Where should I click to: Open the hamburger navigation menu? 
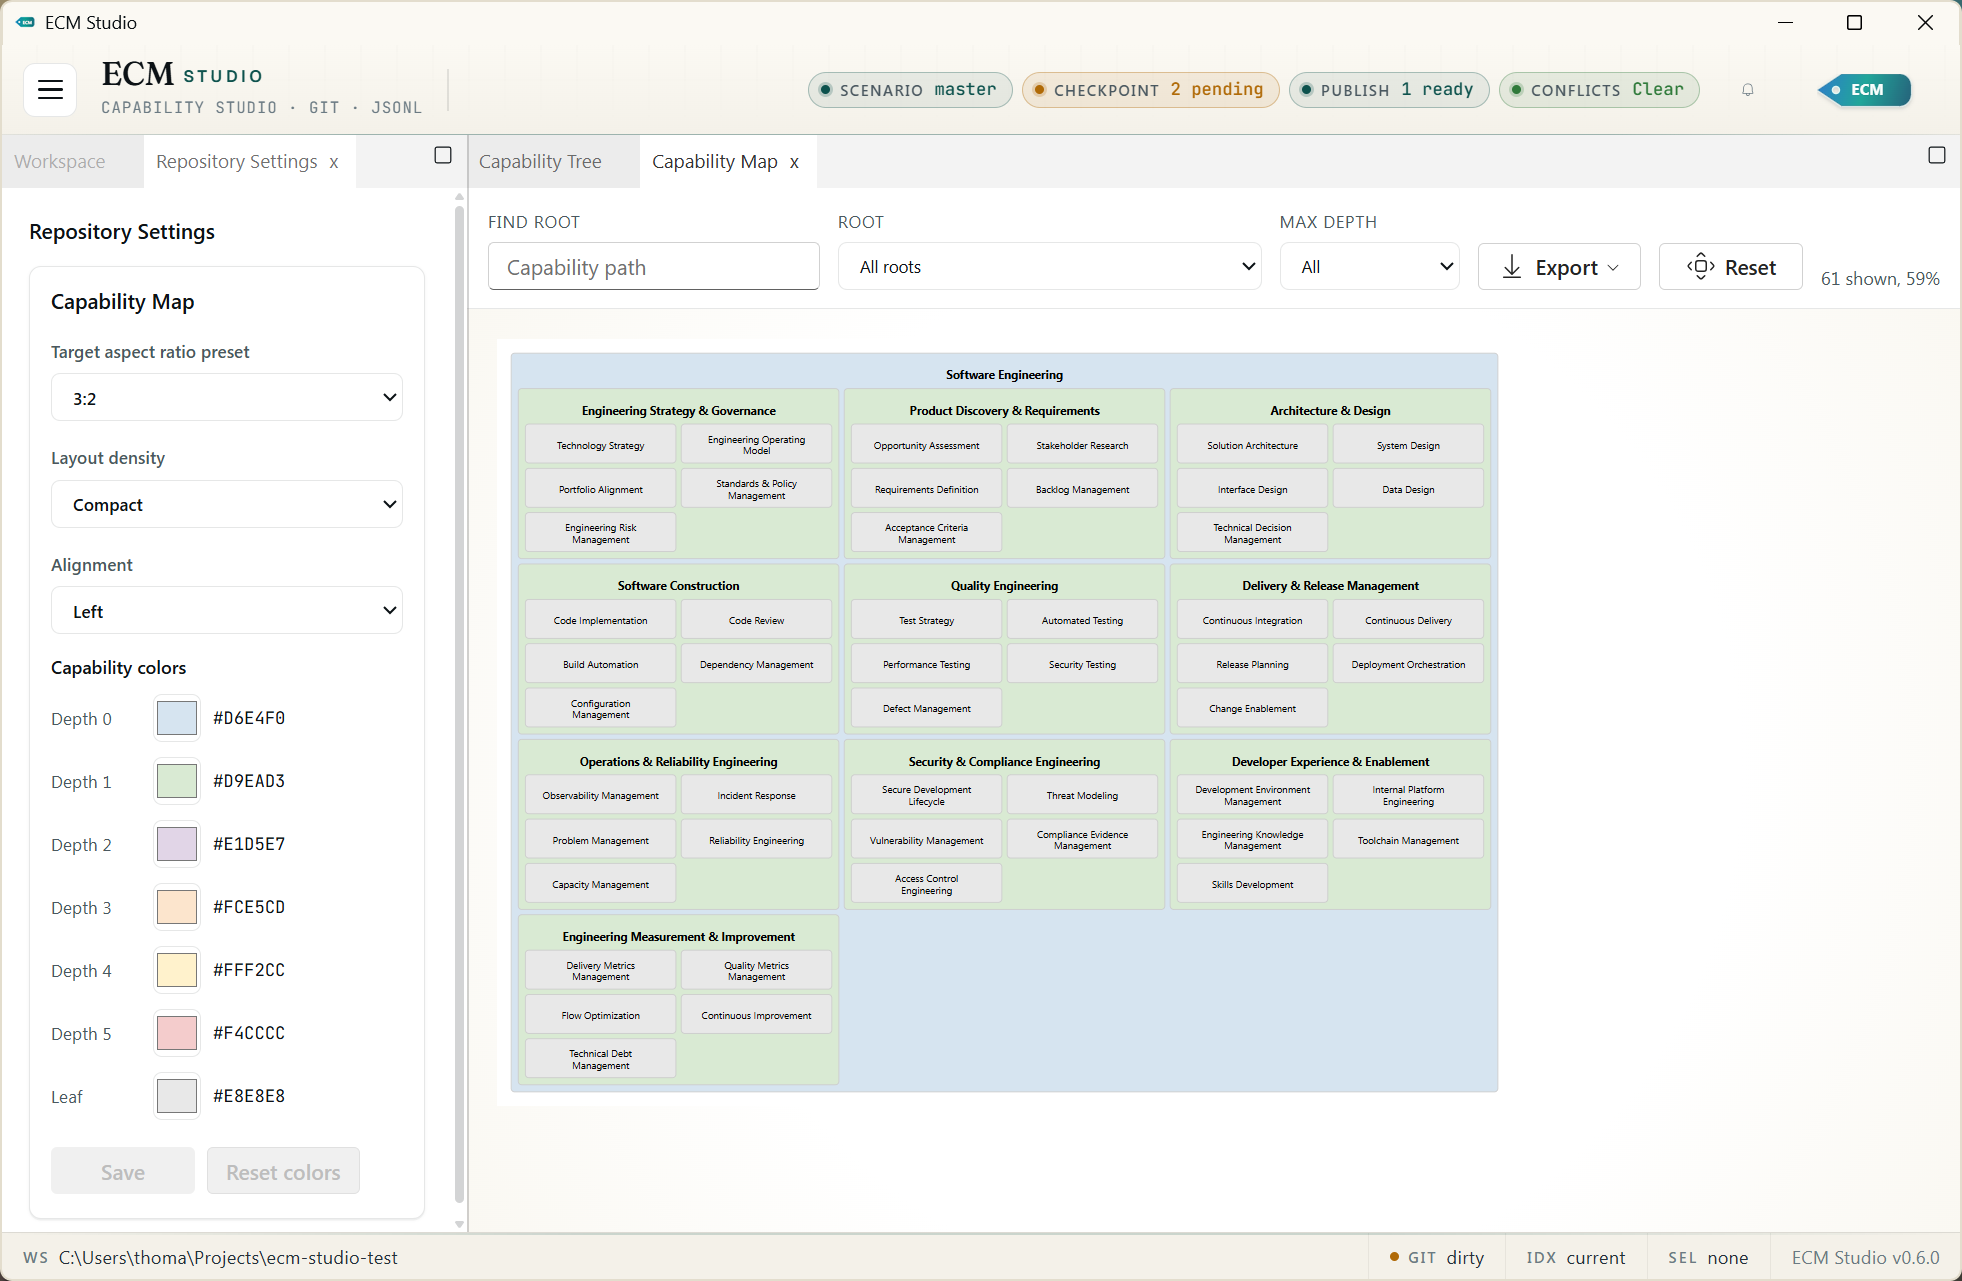click(x=49, y=89)
